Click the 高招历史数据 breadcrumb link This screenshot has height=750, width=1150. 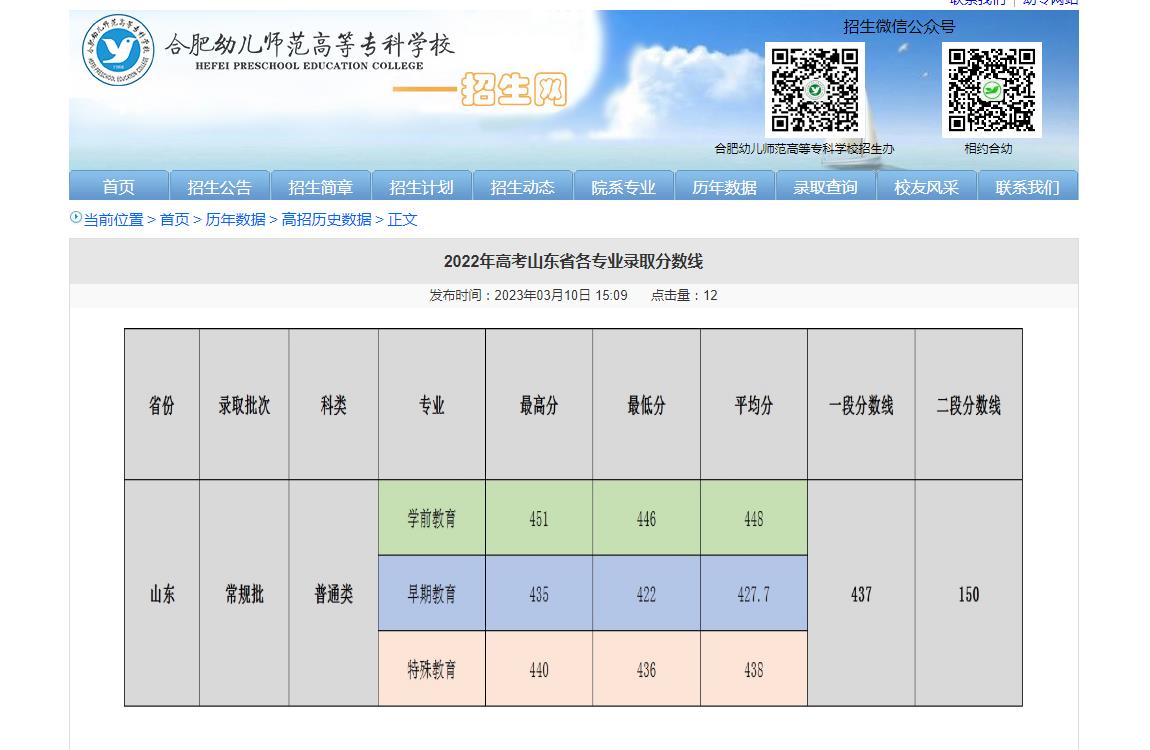pos(326,219)
